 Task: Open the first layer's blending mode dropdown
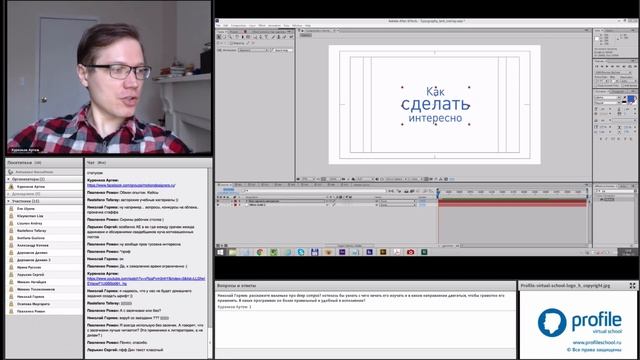397,201
